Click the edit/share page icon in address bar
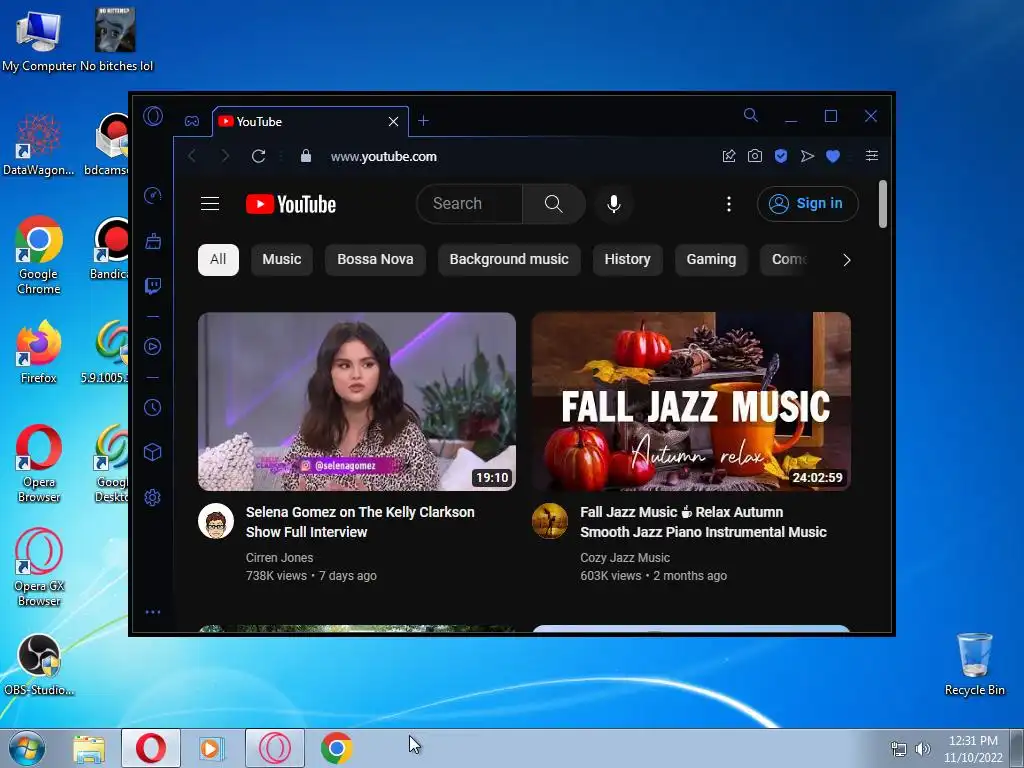 pyautogui.click(x=729, y=156)
